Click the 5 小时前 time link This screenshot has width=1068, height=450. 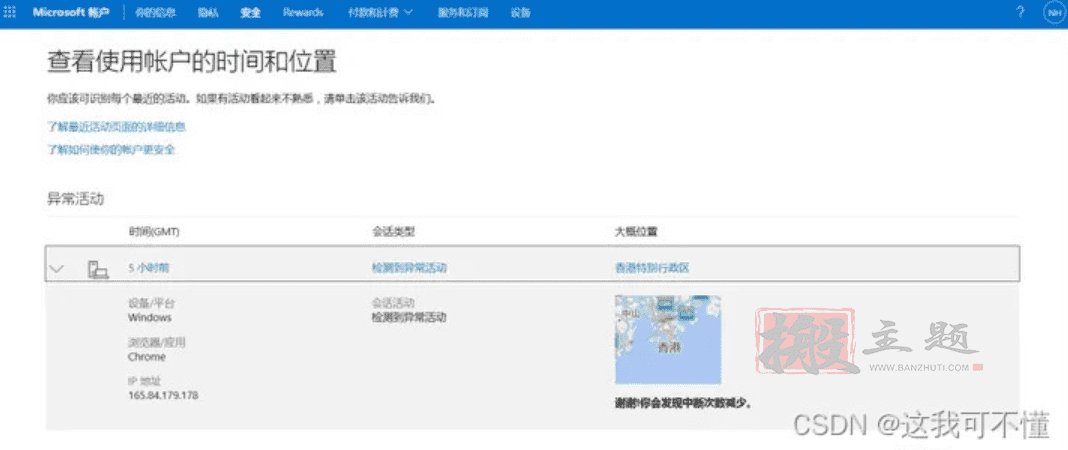click(x=148, y=268)
